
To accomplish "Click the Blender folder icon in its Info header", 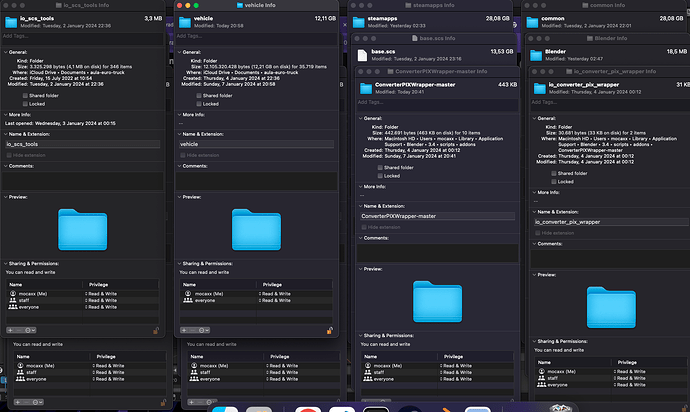I will [536, 55].
